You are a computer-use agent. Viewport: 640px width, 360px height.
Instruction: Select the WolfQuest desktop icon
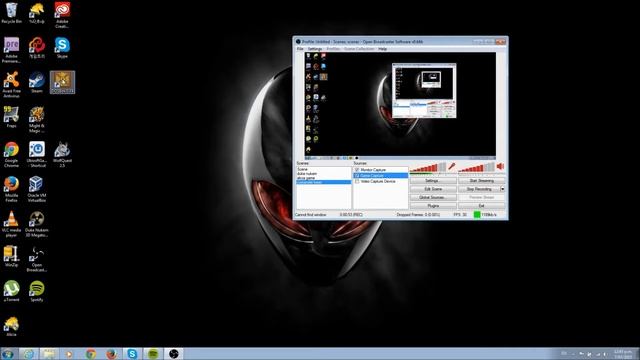pos(62,154)
